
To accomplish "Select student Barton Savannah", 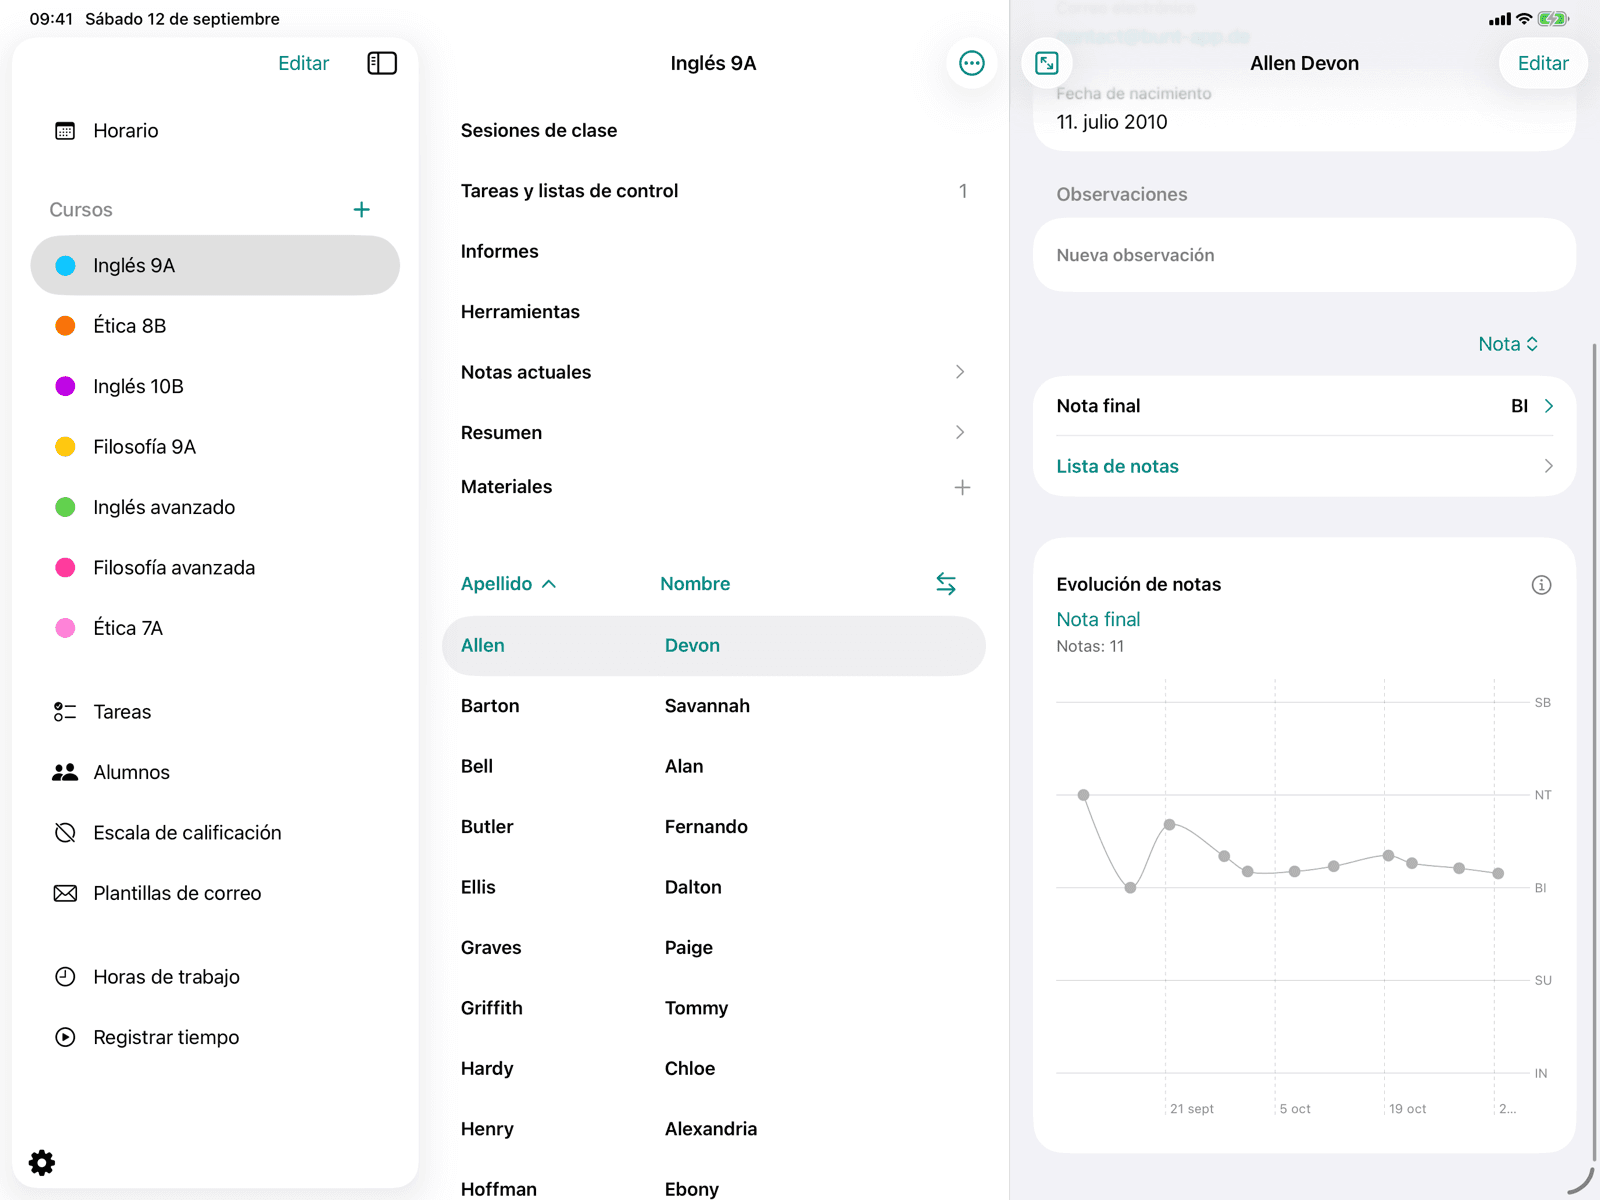I will click(713, 706).
